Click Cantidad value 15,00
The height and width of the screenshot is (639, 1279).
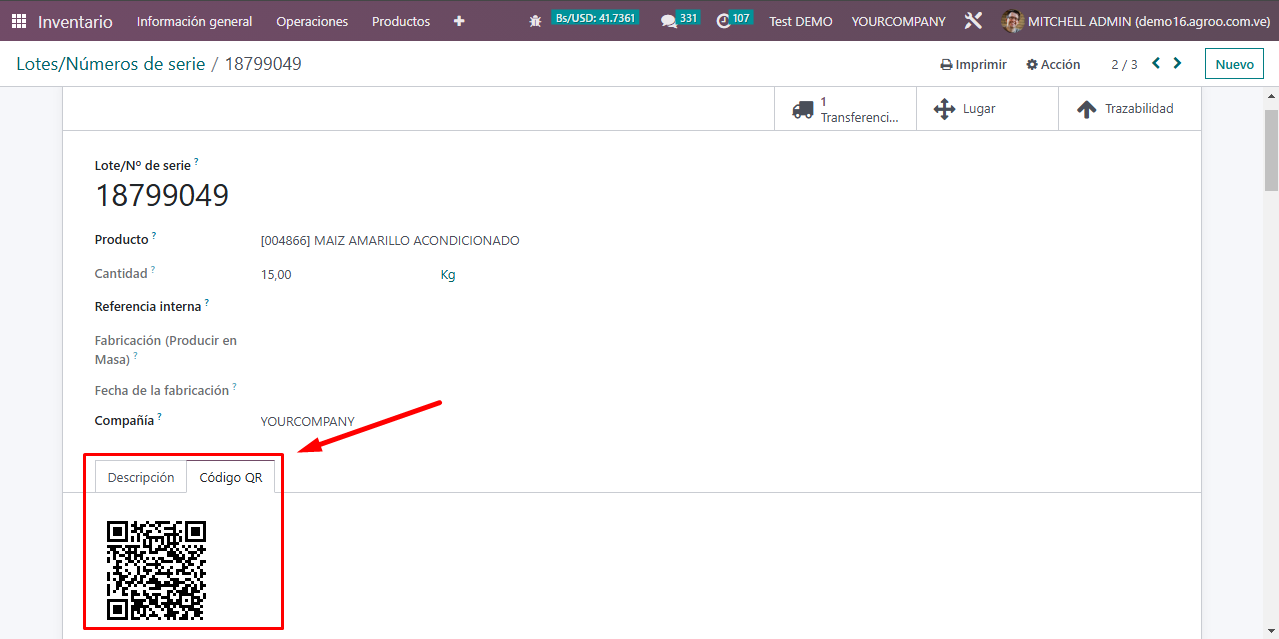click(276, 275)
